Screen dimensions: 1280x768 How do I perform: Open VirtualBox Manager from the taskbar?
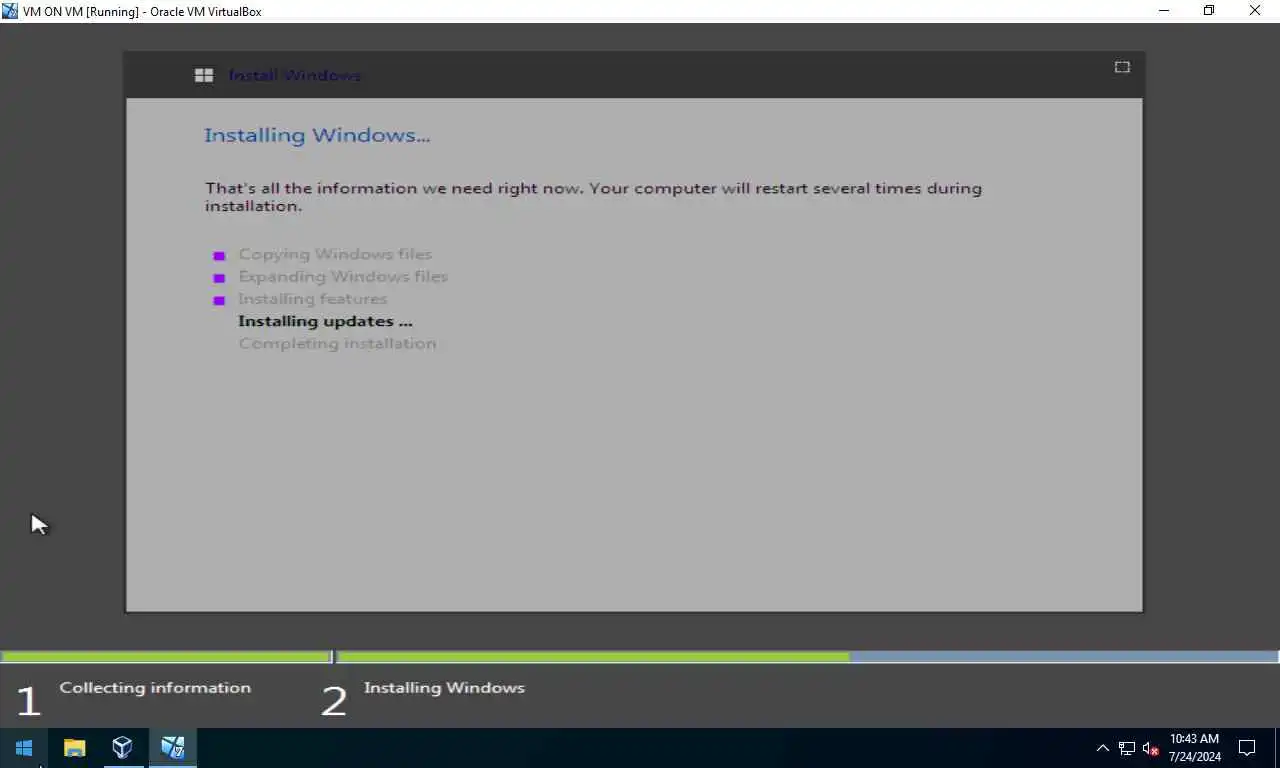[x=122, y=748]
